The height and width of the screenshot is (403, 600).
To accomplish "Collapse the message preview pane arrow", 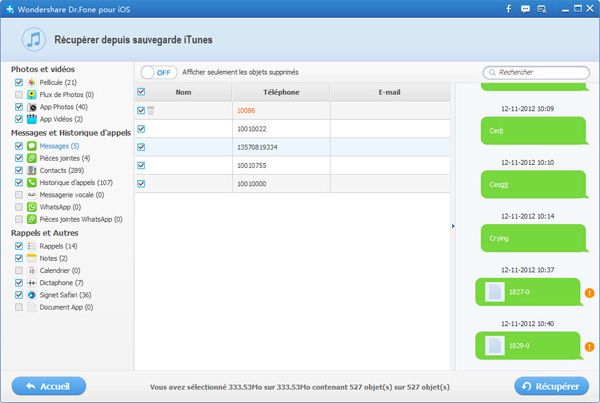I will [453, 226].
